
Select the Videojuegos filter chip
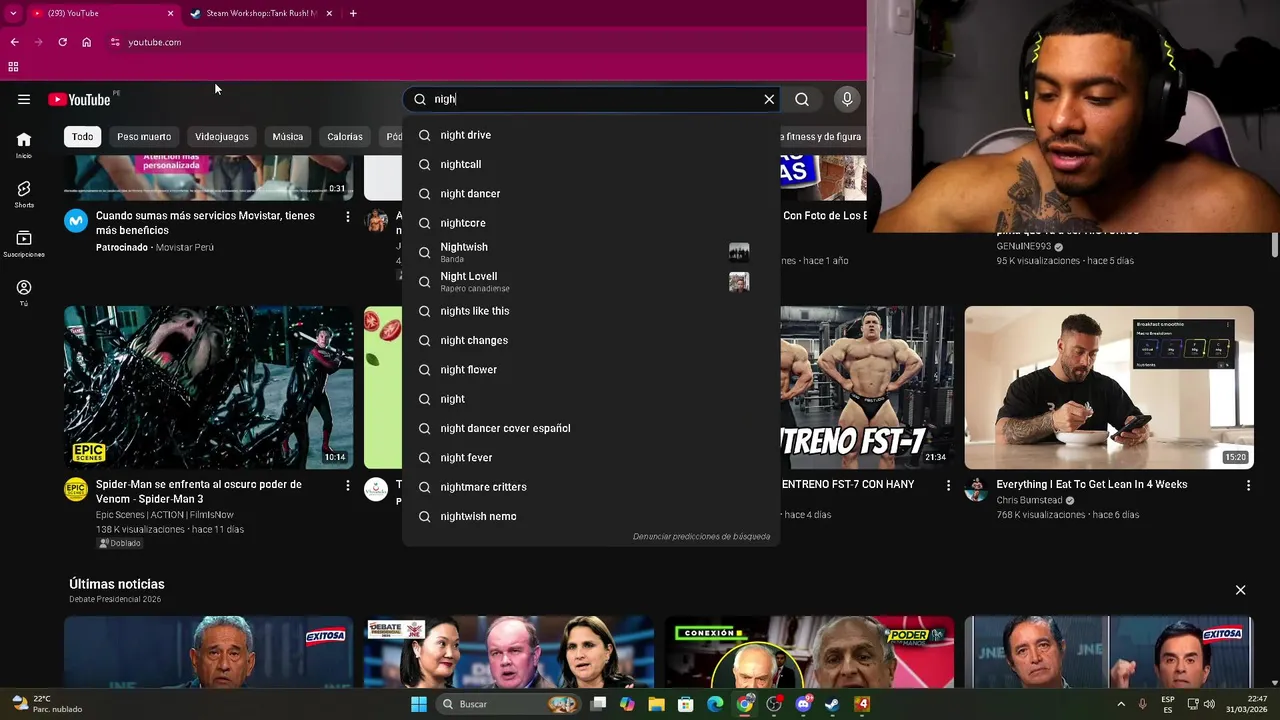pos(222,136)
